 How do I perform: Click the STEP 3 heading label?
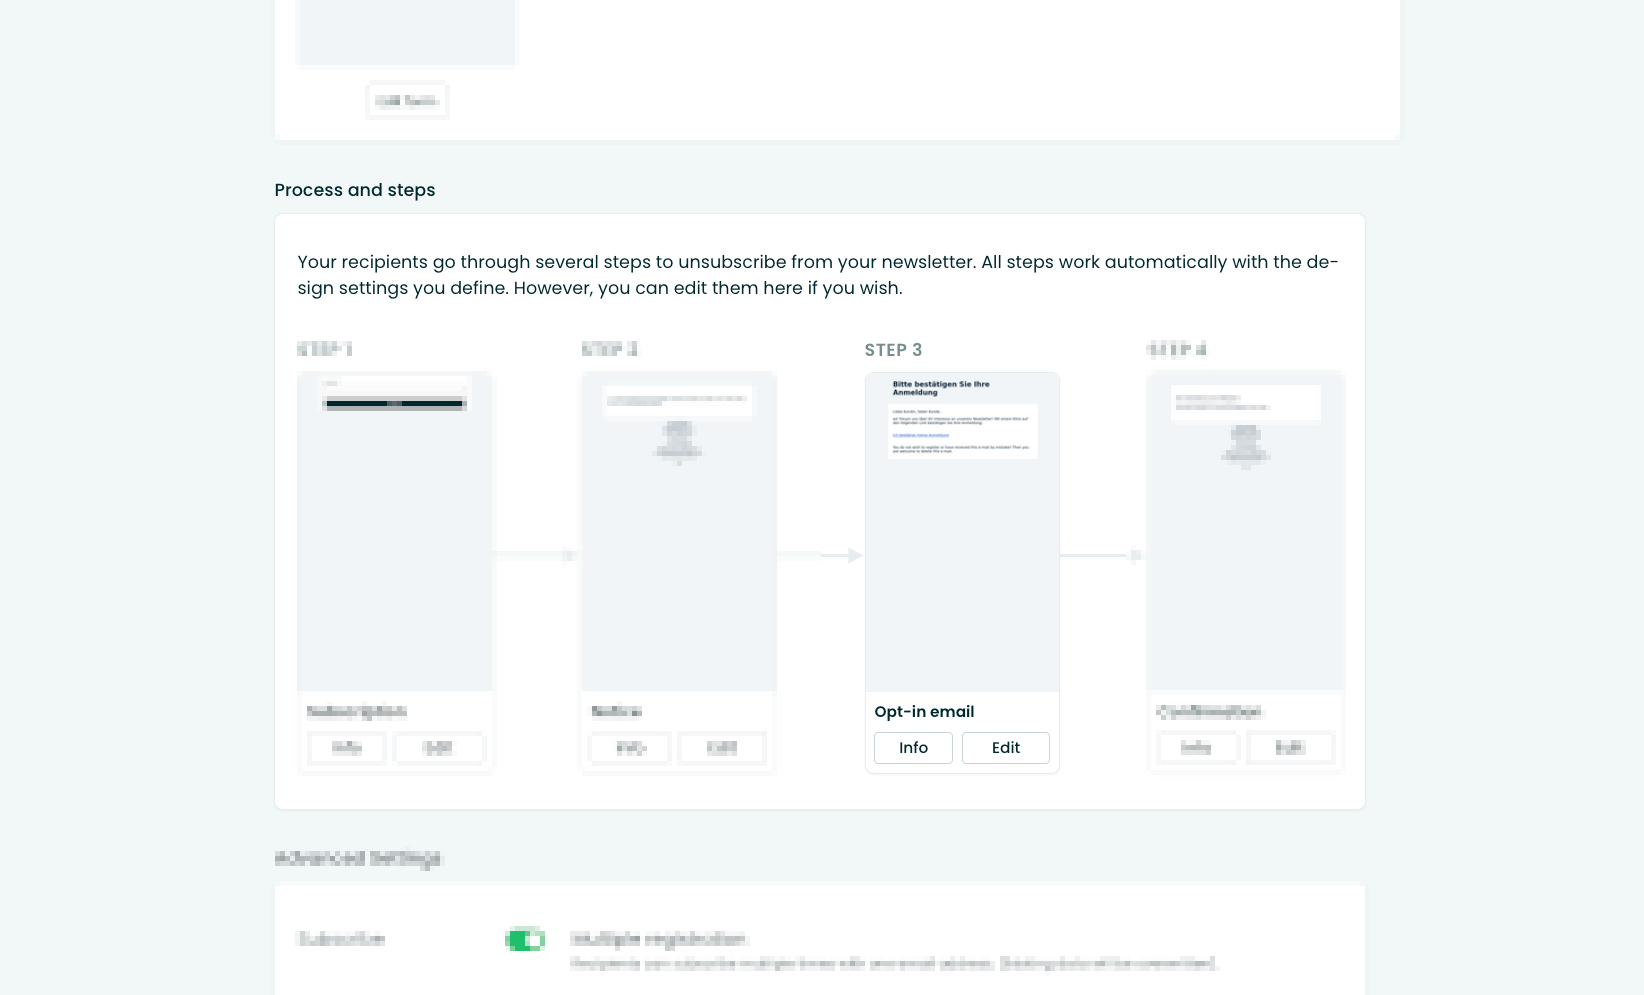[893, 350]
